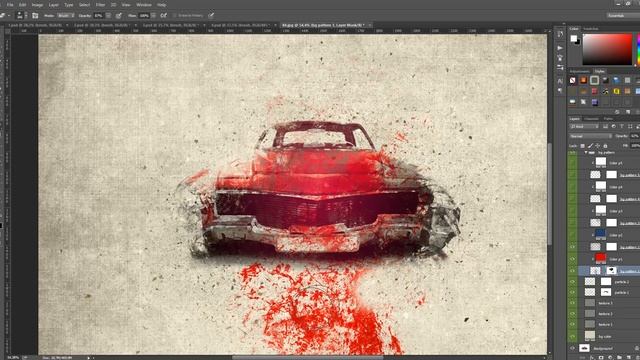Hide the particle 1 layer

point(573,293)
